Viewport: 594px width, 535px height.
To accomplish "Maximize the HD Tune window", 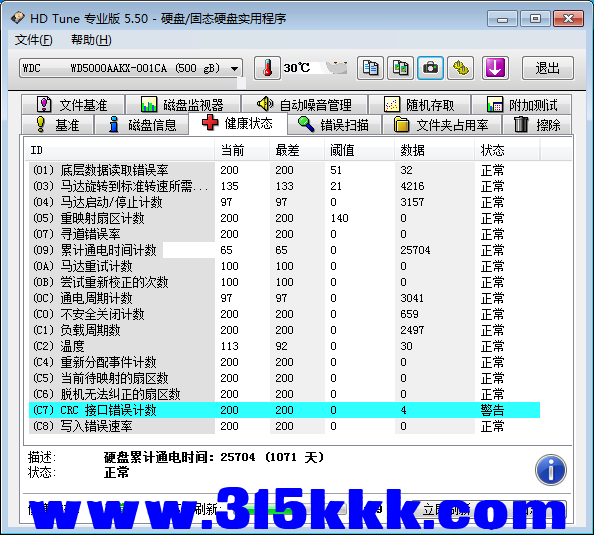I will 535,19.
